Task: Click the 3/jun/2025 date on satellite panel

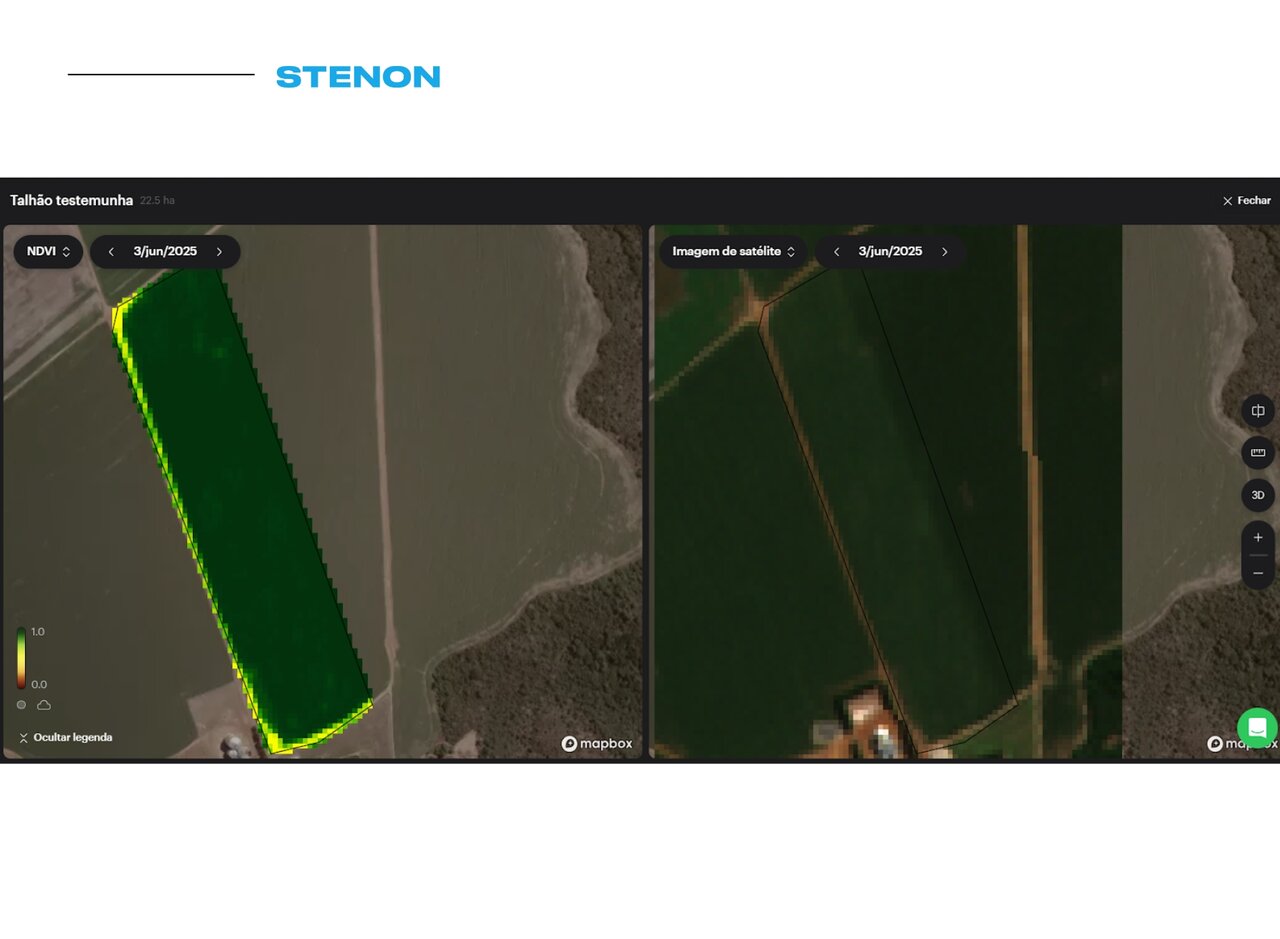Action: click(x=890, y=252)
